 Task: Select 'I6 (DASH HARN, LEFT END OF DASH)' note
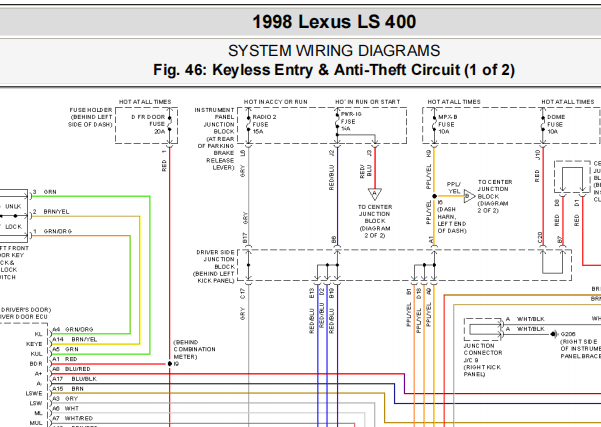(x=452, y=217)
